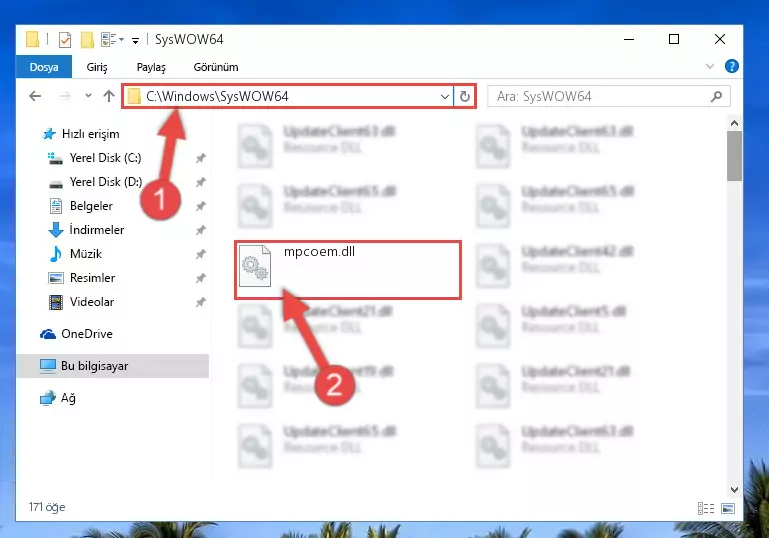Click the address bar path C:\Windows\SysWOW64
Viewport: 769px width, 538px height.
[x=217, y=97]
